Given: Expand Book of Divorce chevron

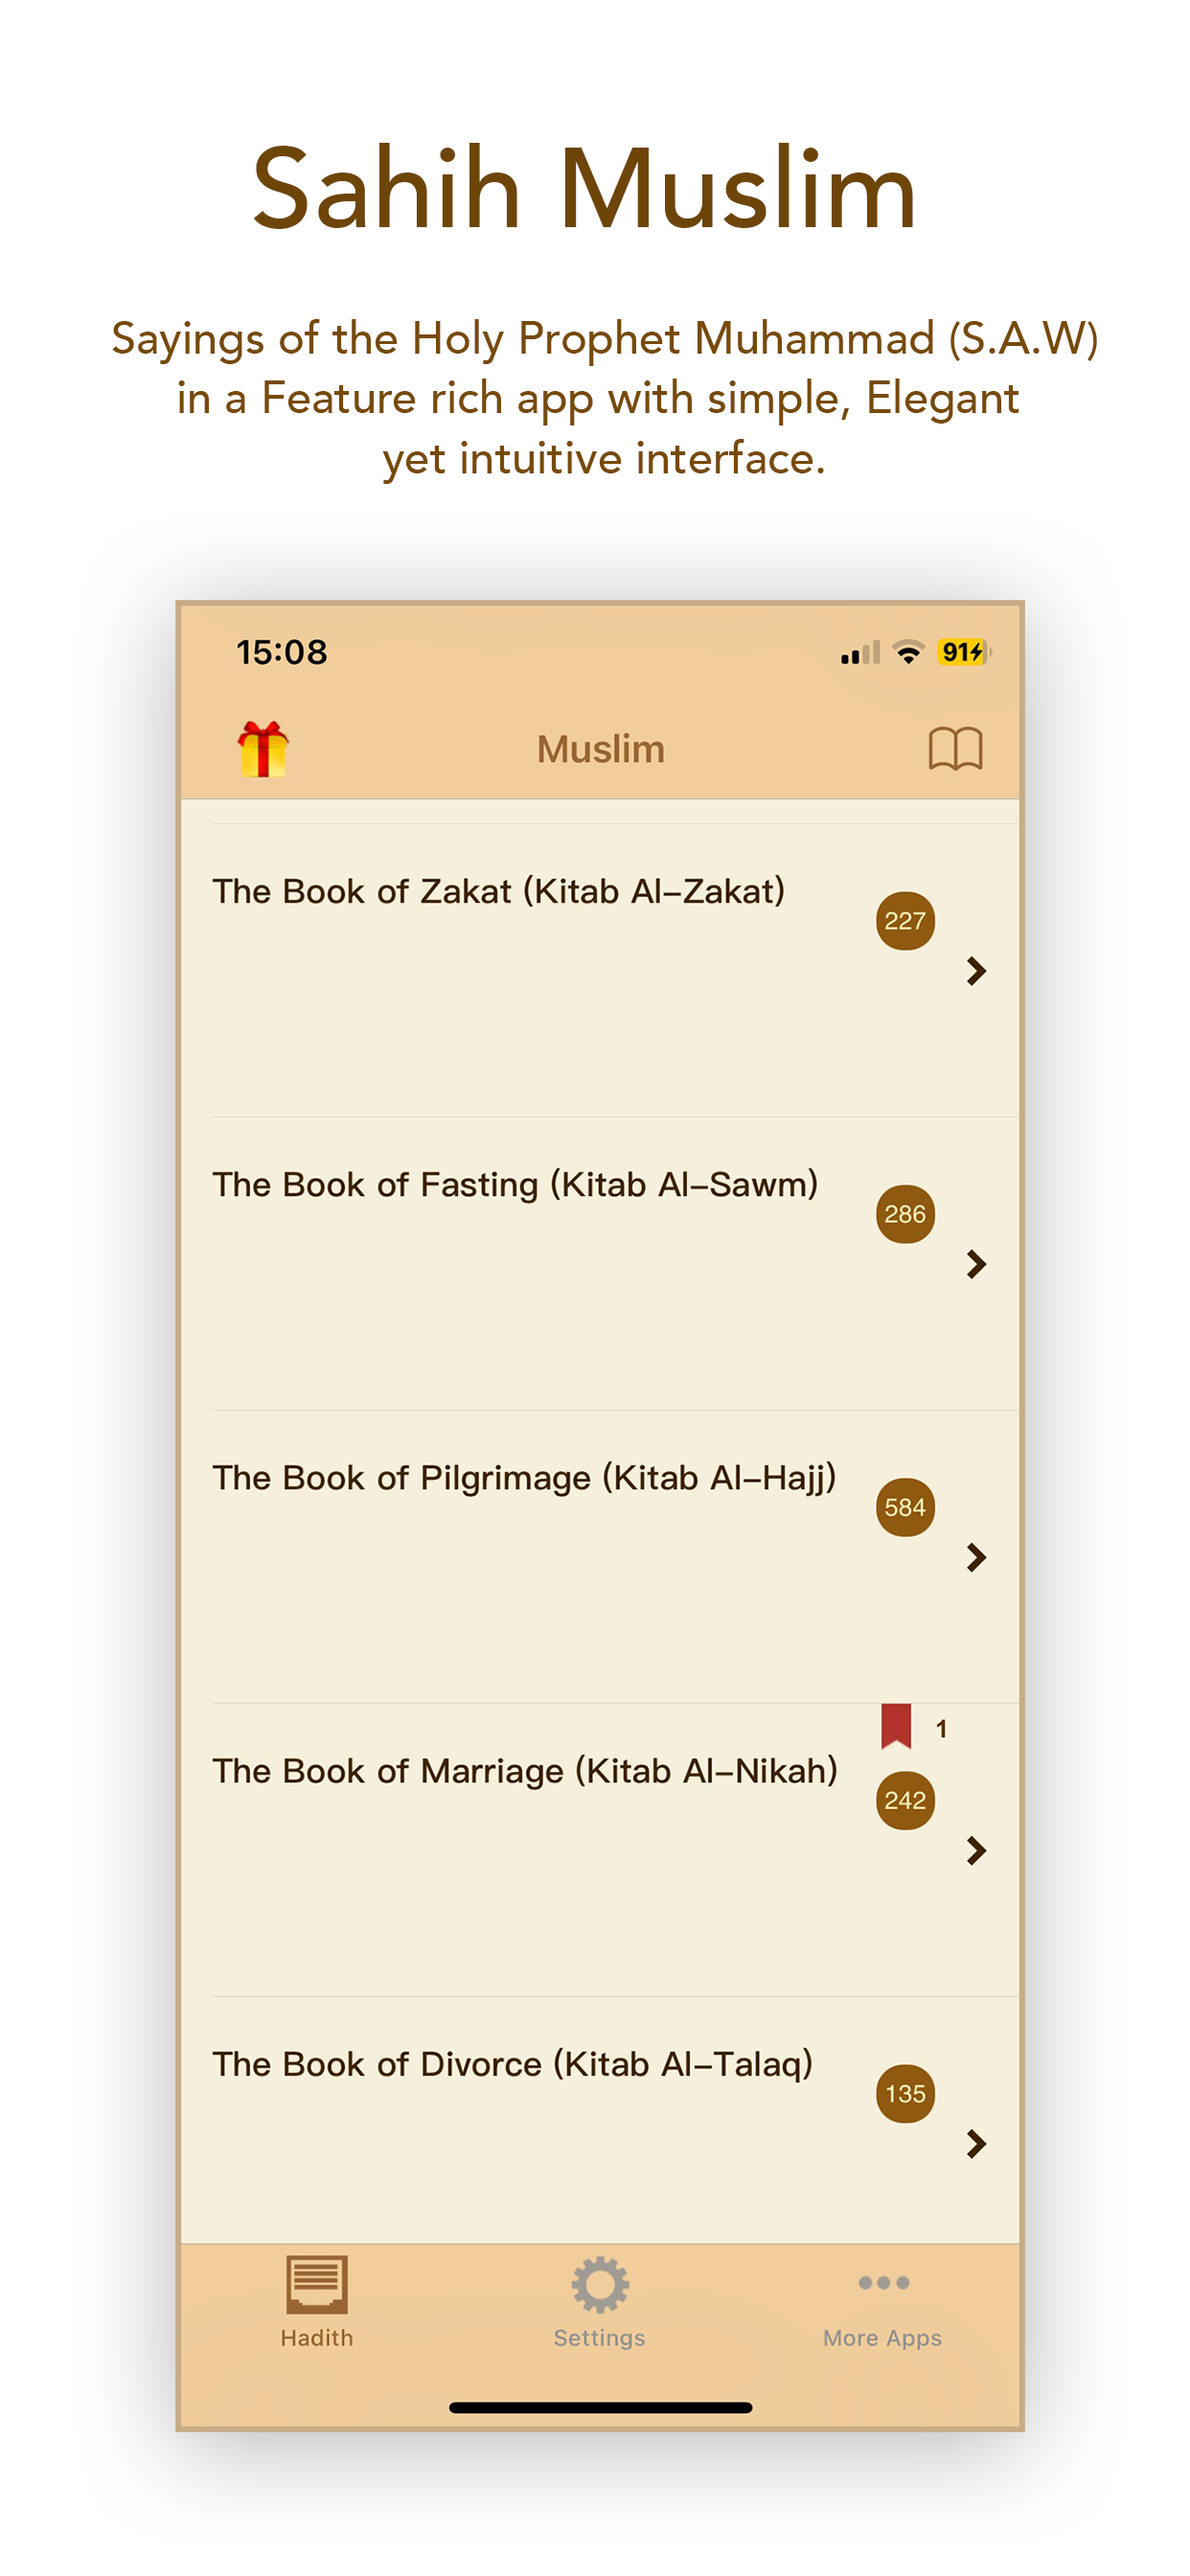Looking at the screenshot, I should click(x=977, y=2143).
